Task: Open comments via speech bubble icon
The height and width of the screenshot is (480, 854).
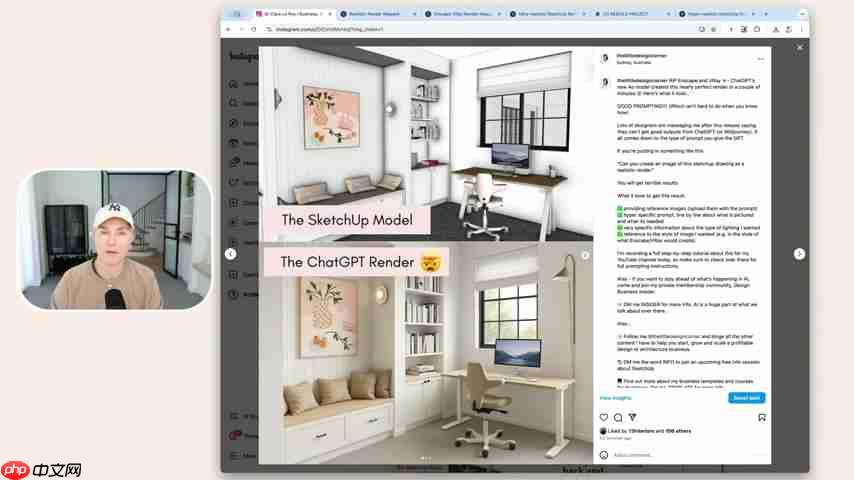Action: tap(618, 417)
